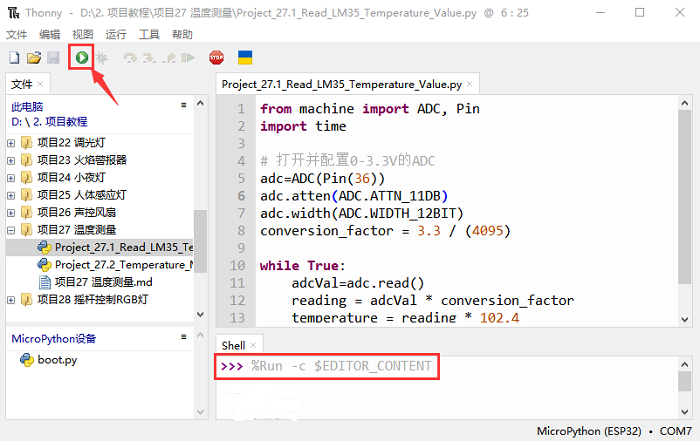Collapse the 项目27 温度测量 folder
The height and width of the screenshot is (441, 700).
point(11,229)
